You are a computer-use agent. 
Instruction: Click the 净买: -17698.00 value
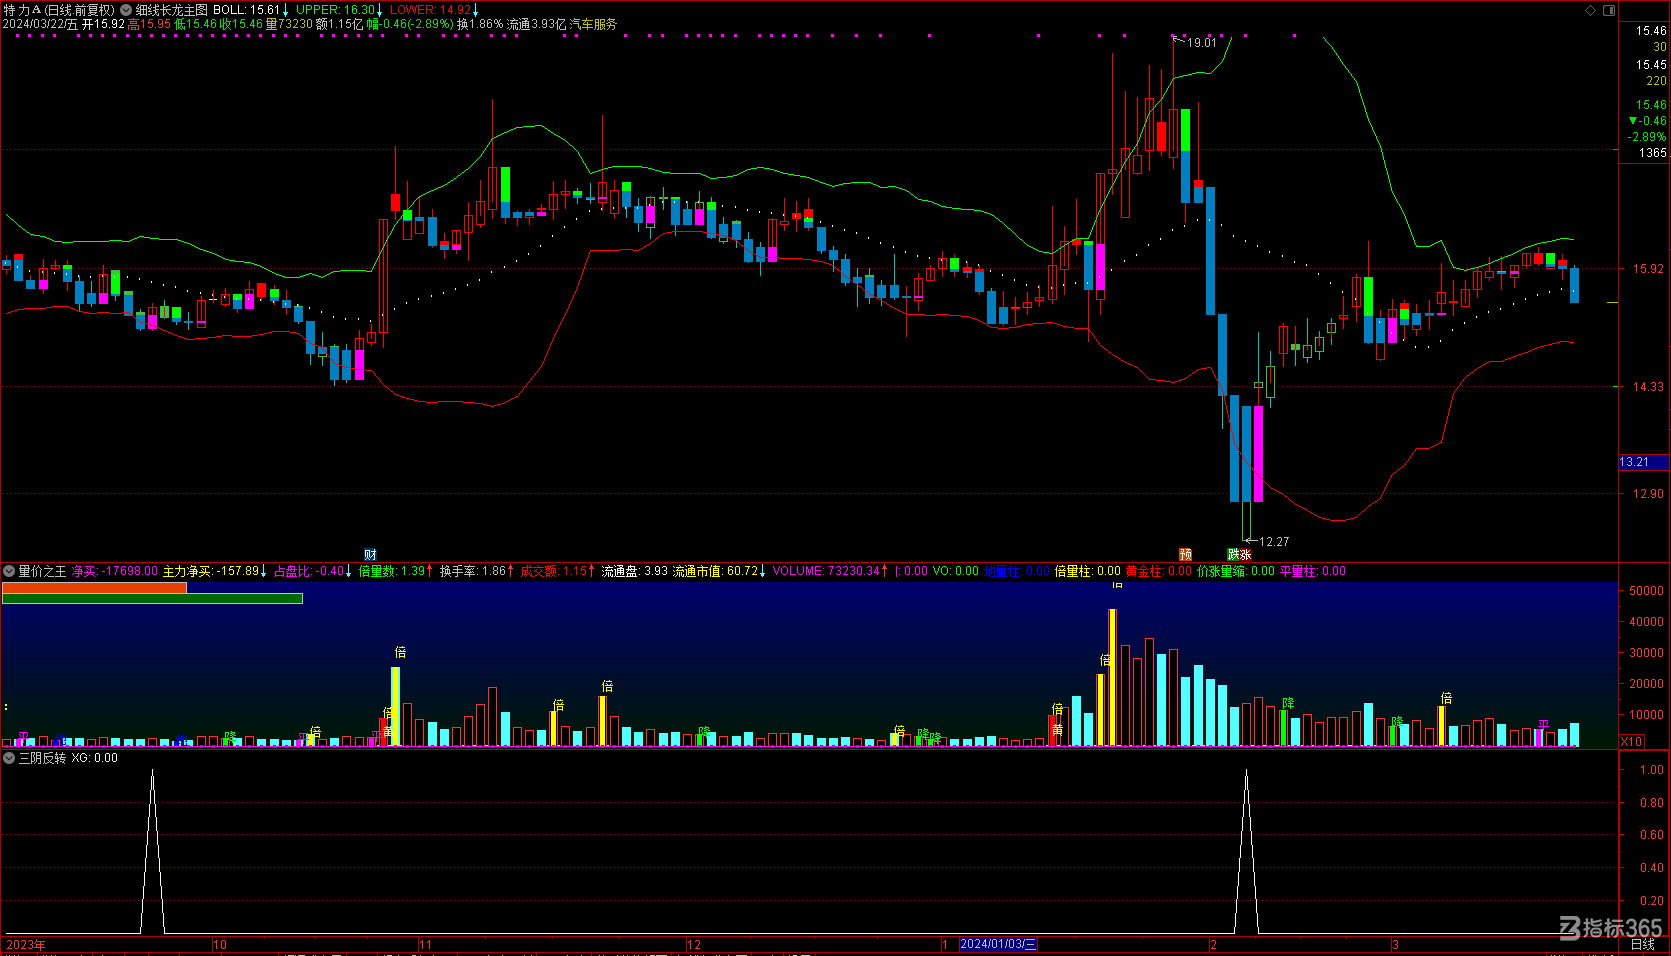pos(115,571)
